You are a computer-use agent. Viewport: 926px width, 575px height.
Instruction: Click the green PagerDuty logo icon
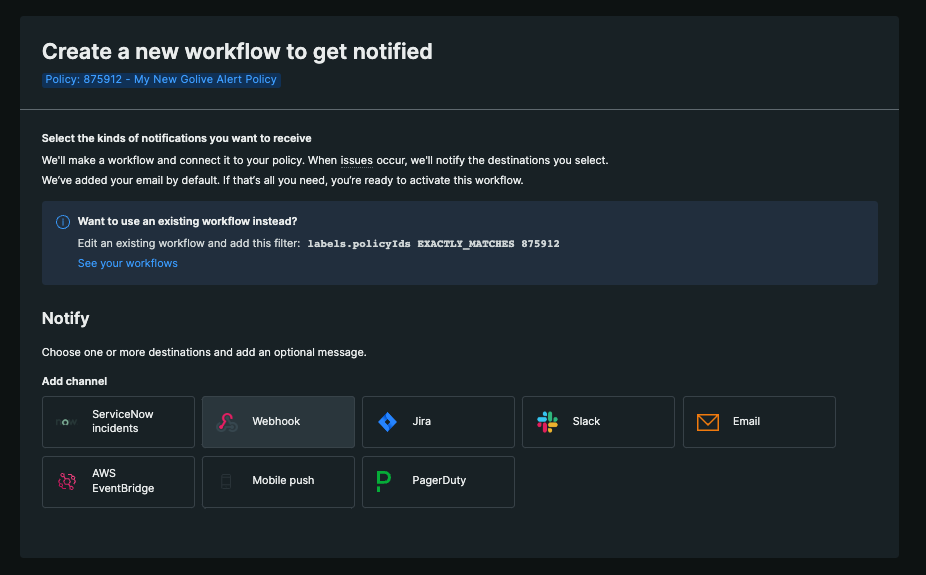tap(384, 481)
